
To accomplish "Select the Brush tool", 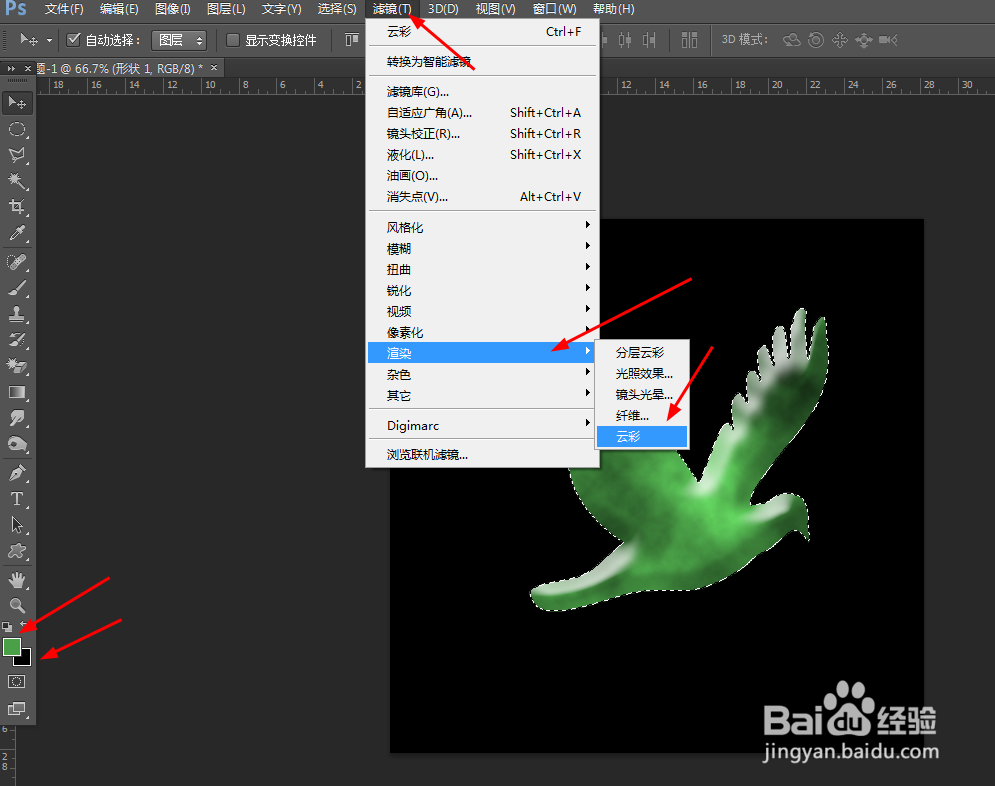I will [17, 288].
